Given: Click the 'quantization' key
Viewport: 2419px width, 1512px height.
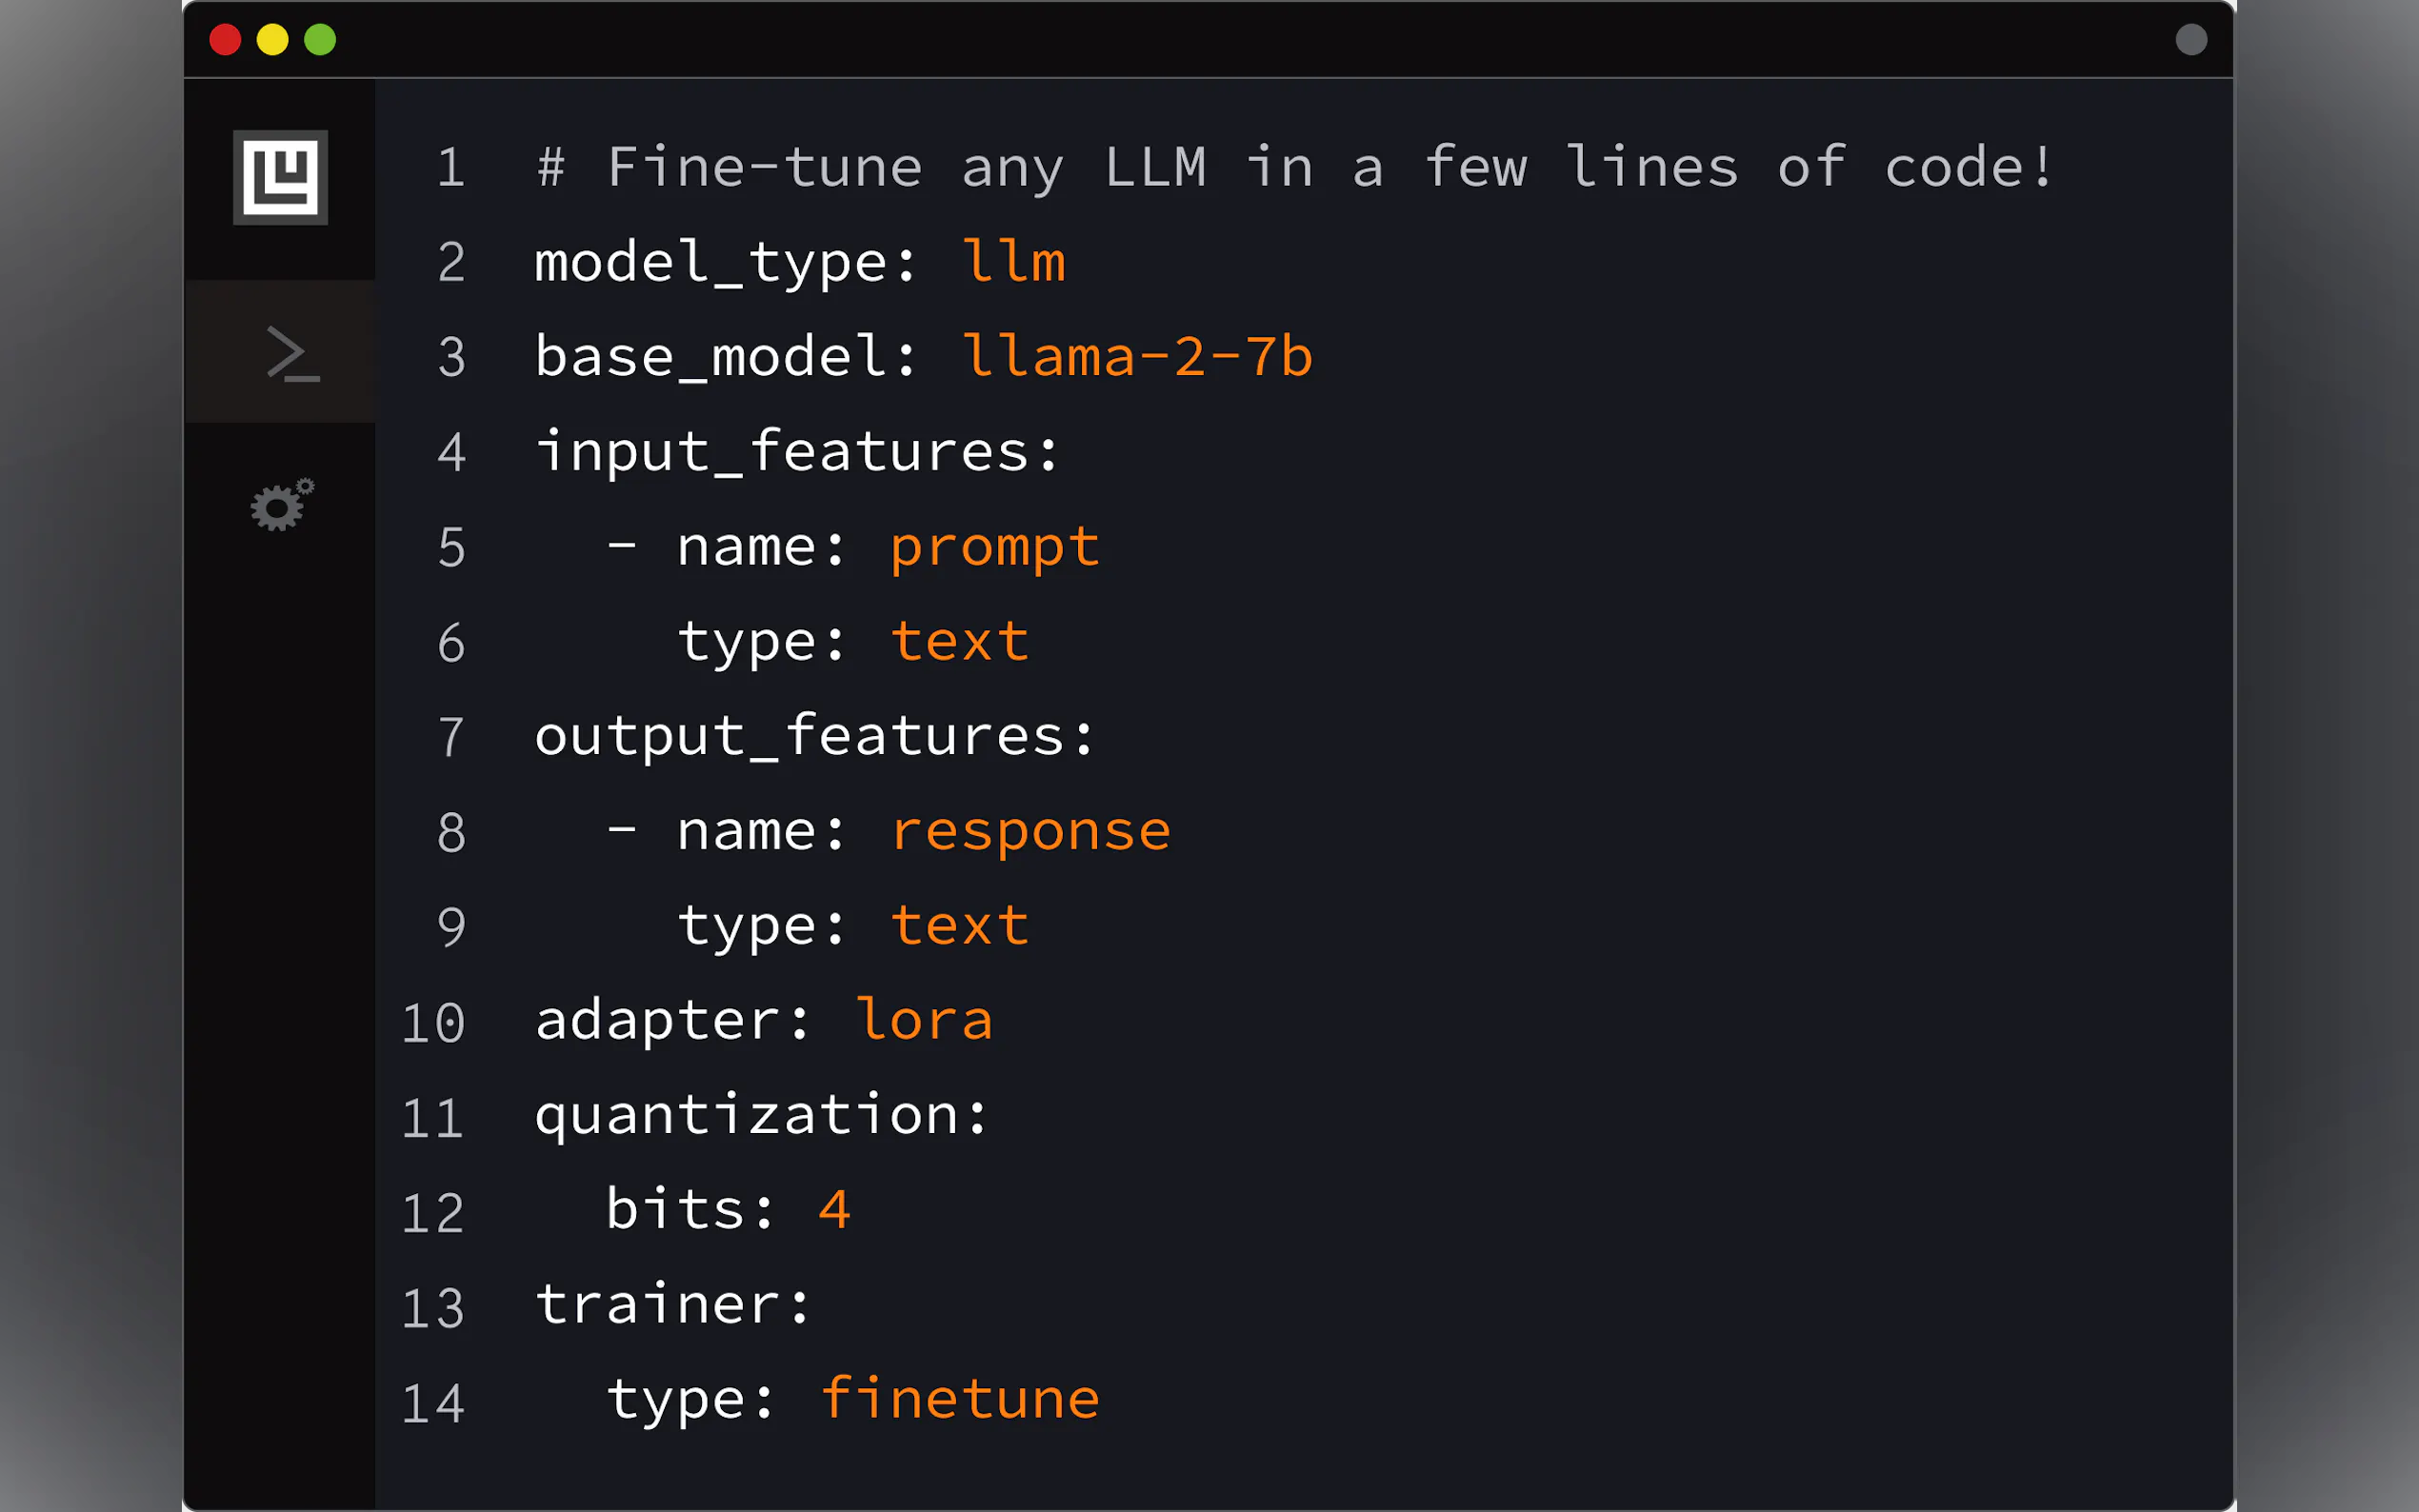Looking at the screenshot, I should (x=761, y=1116).
